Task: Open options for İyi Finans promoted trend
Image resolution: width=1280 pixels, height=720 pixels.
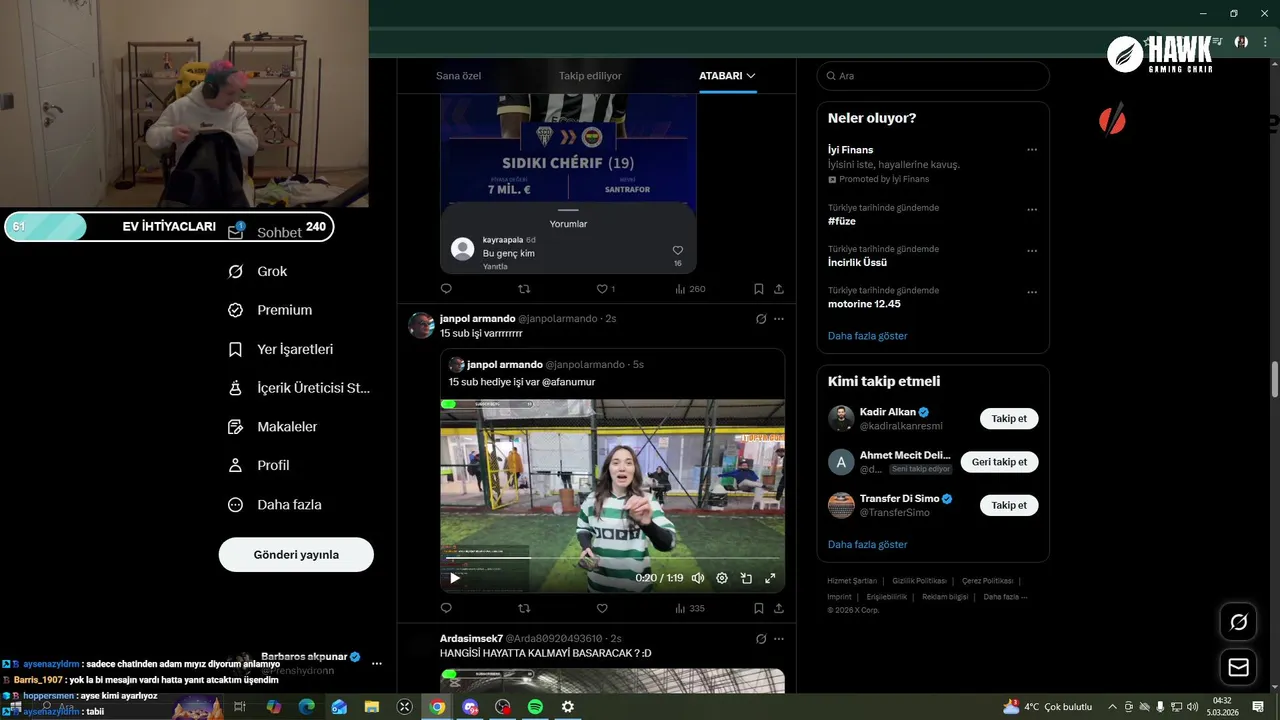Action: tap(1032, 150)
